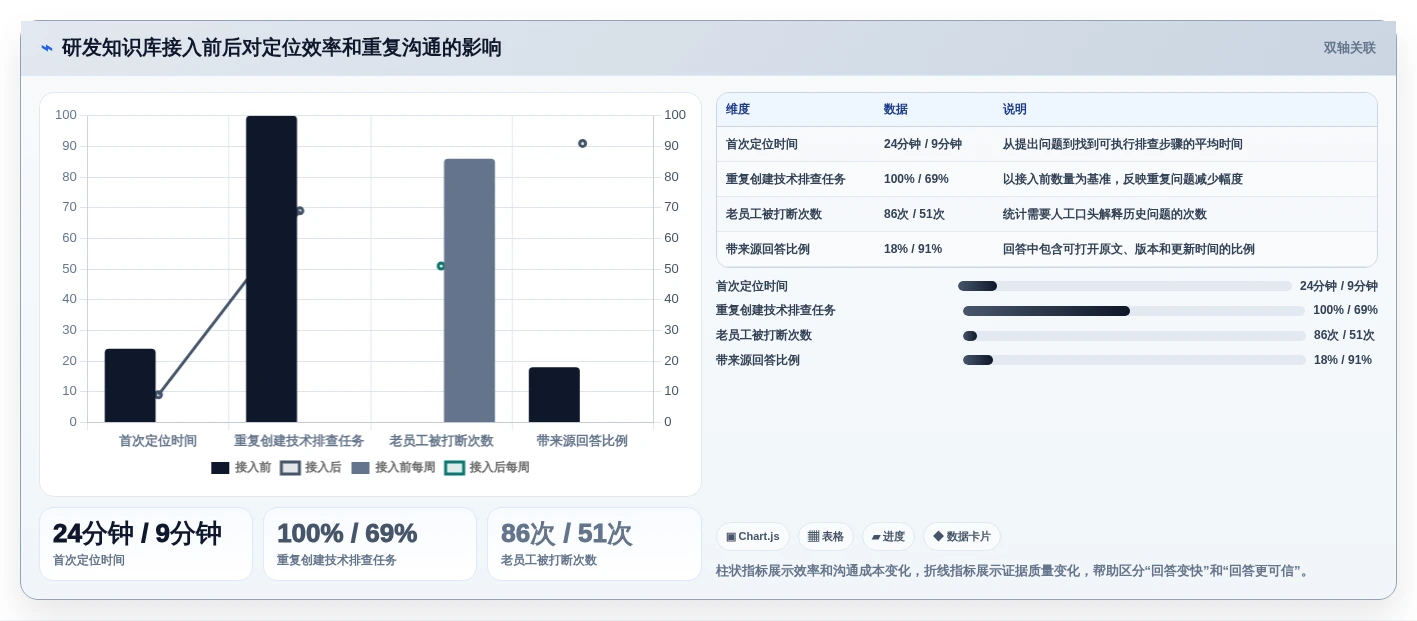Click the 数据 column header

point(896,109)
